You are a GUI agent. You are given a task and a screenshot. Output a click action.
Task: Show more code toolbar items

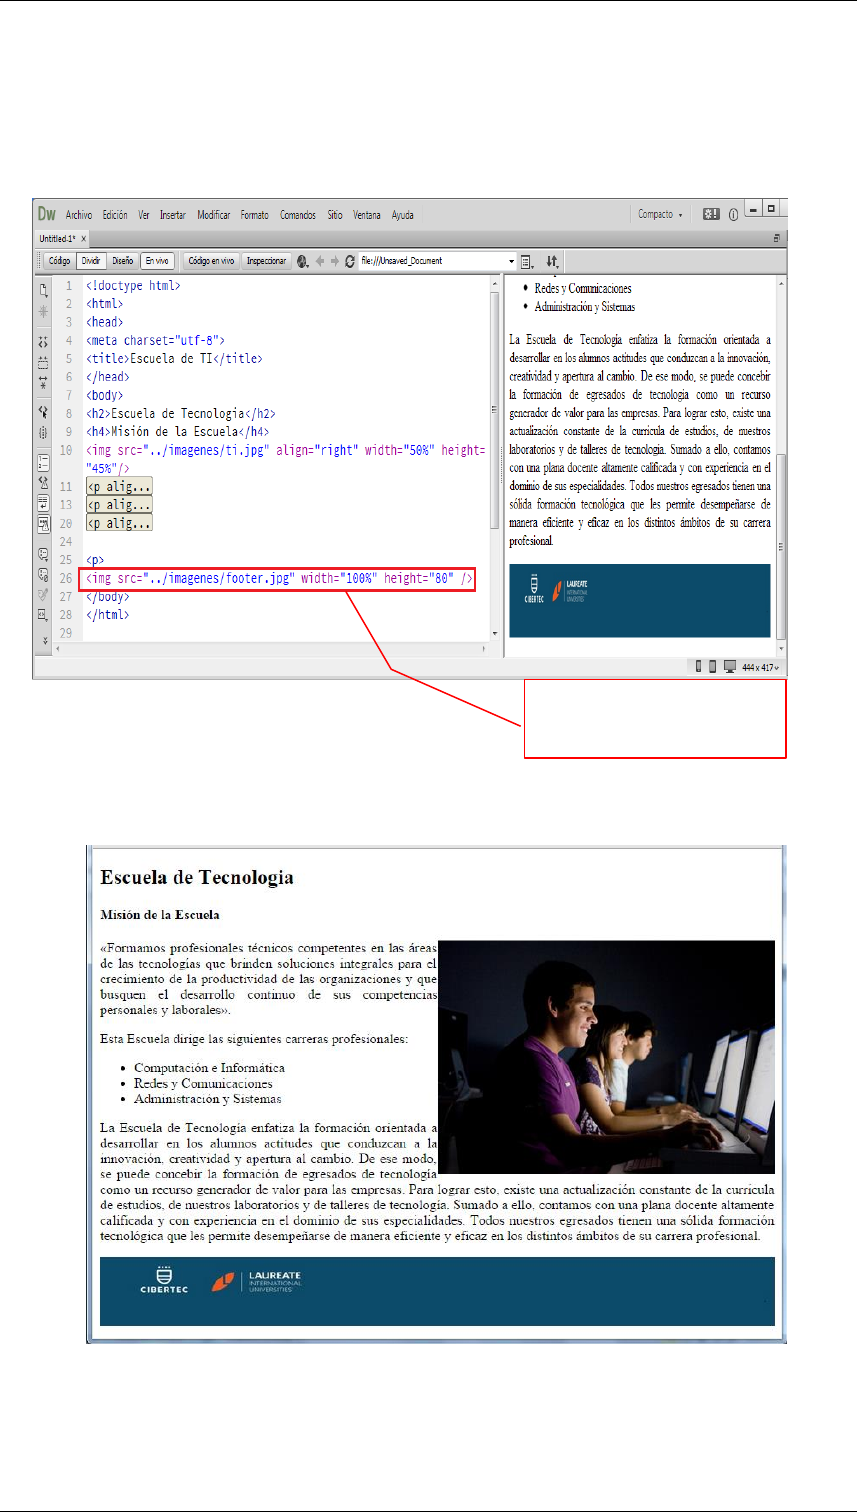tap(45, 641)
